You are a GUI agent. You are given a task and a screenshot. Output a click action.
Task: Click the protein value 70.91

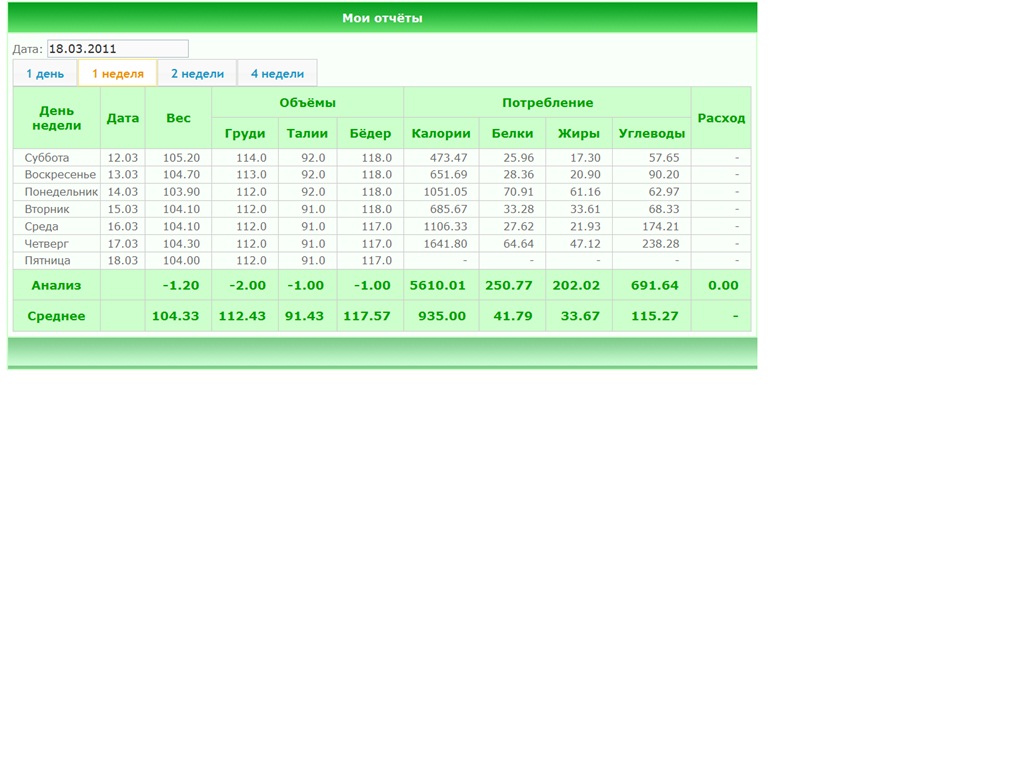(519, 192)
